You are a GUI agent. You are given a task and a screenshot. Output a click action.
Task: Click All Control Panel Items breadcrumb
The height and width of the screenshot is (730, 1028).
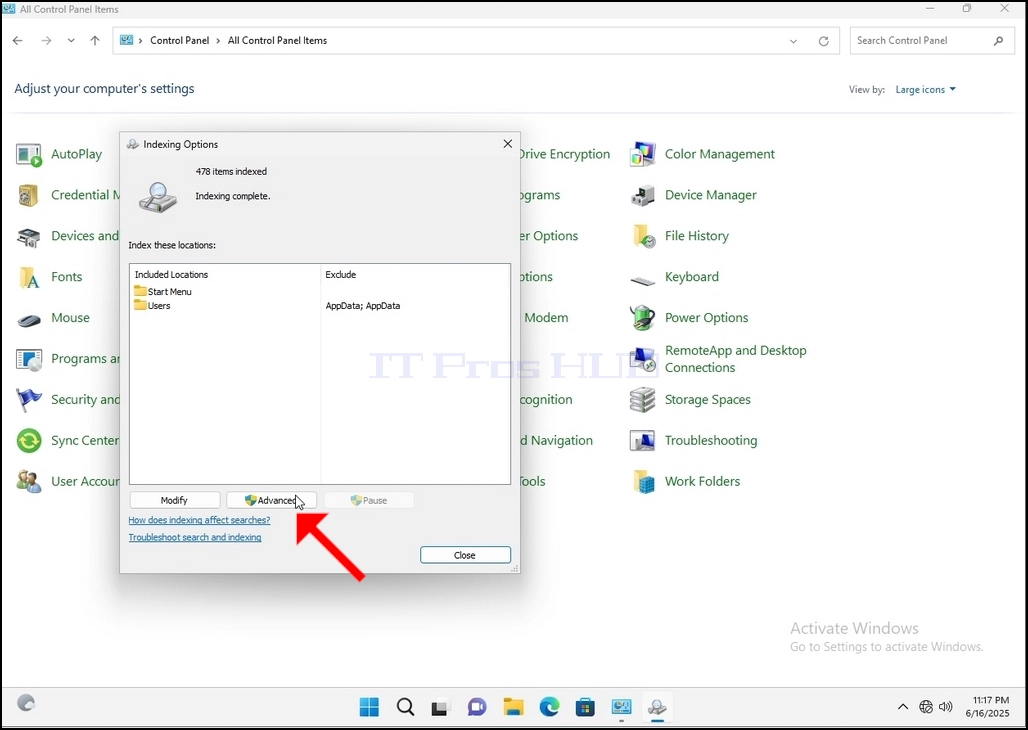tap(277, 41)
